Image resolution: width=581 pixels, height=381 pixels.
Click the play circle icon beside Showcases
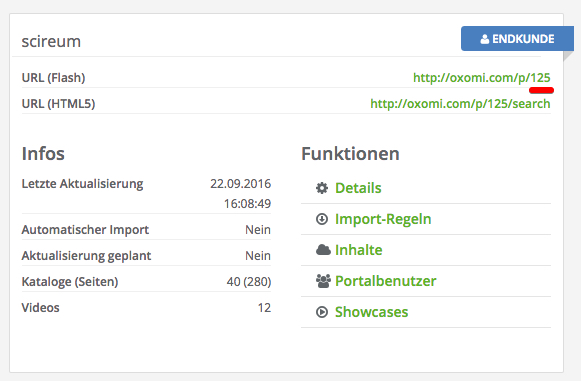pyautogui.click(x=322, y=312)
